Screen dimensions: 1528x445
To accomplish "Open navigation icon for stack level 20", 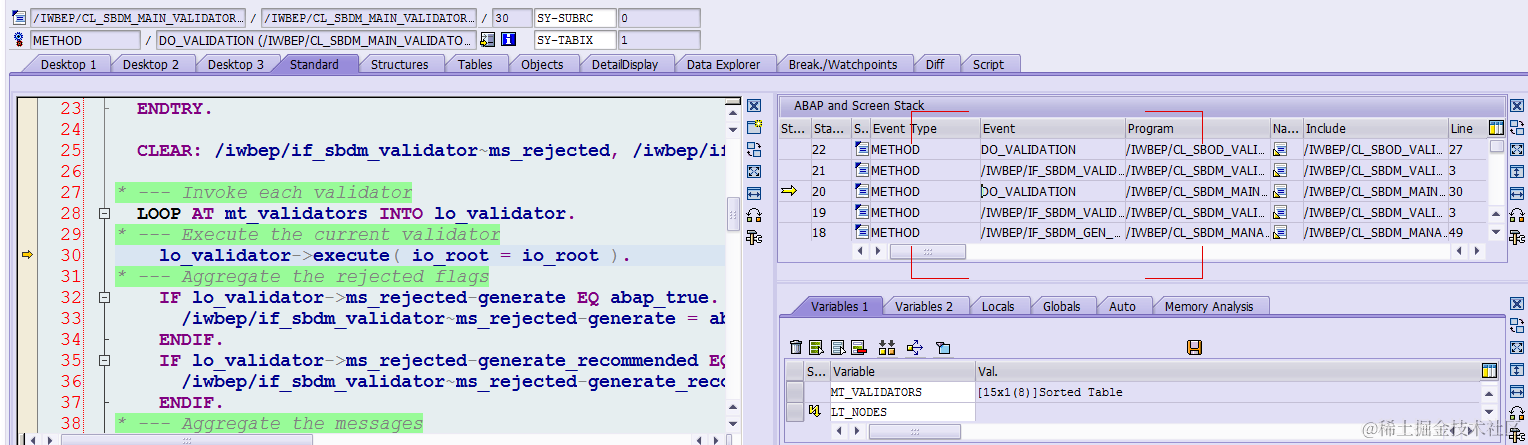I will 1280,191.
